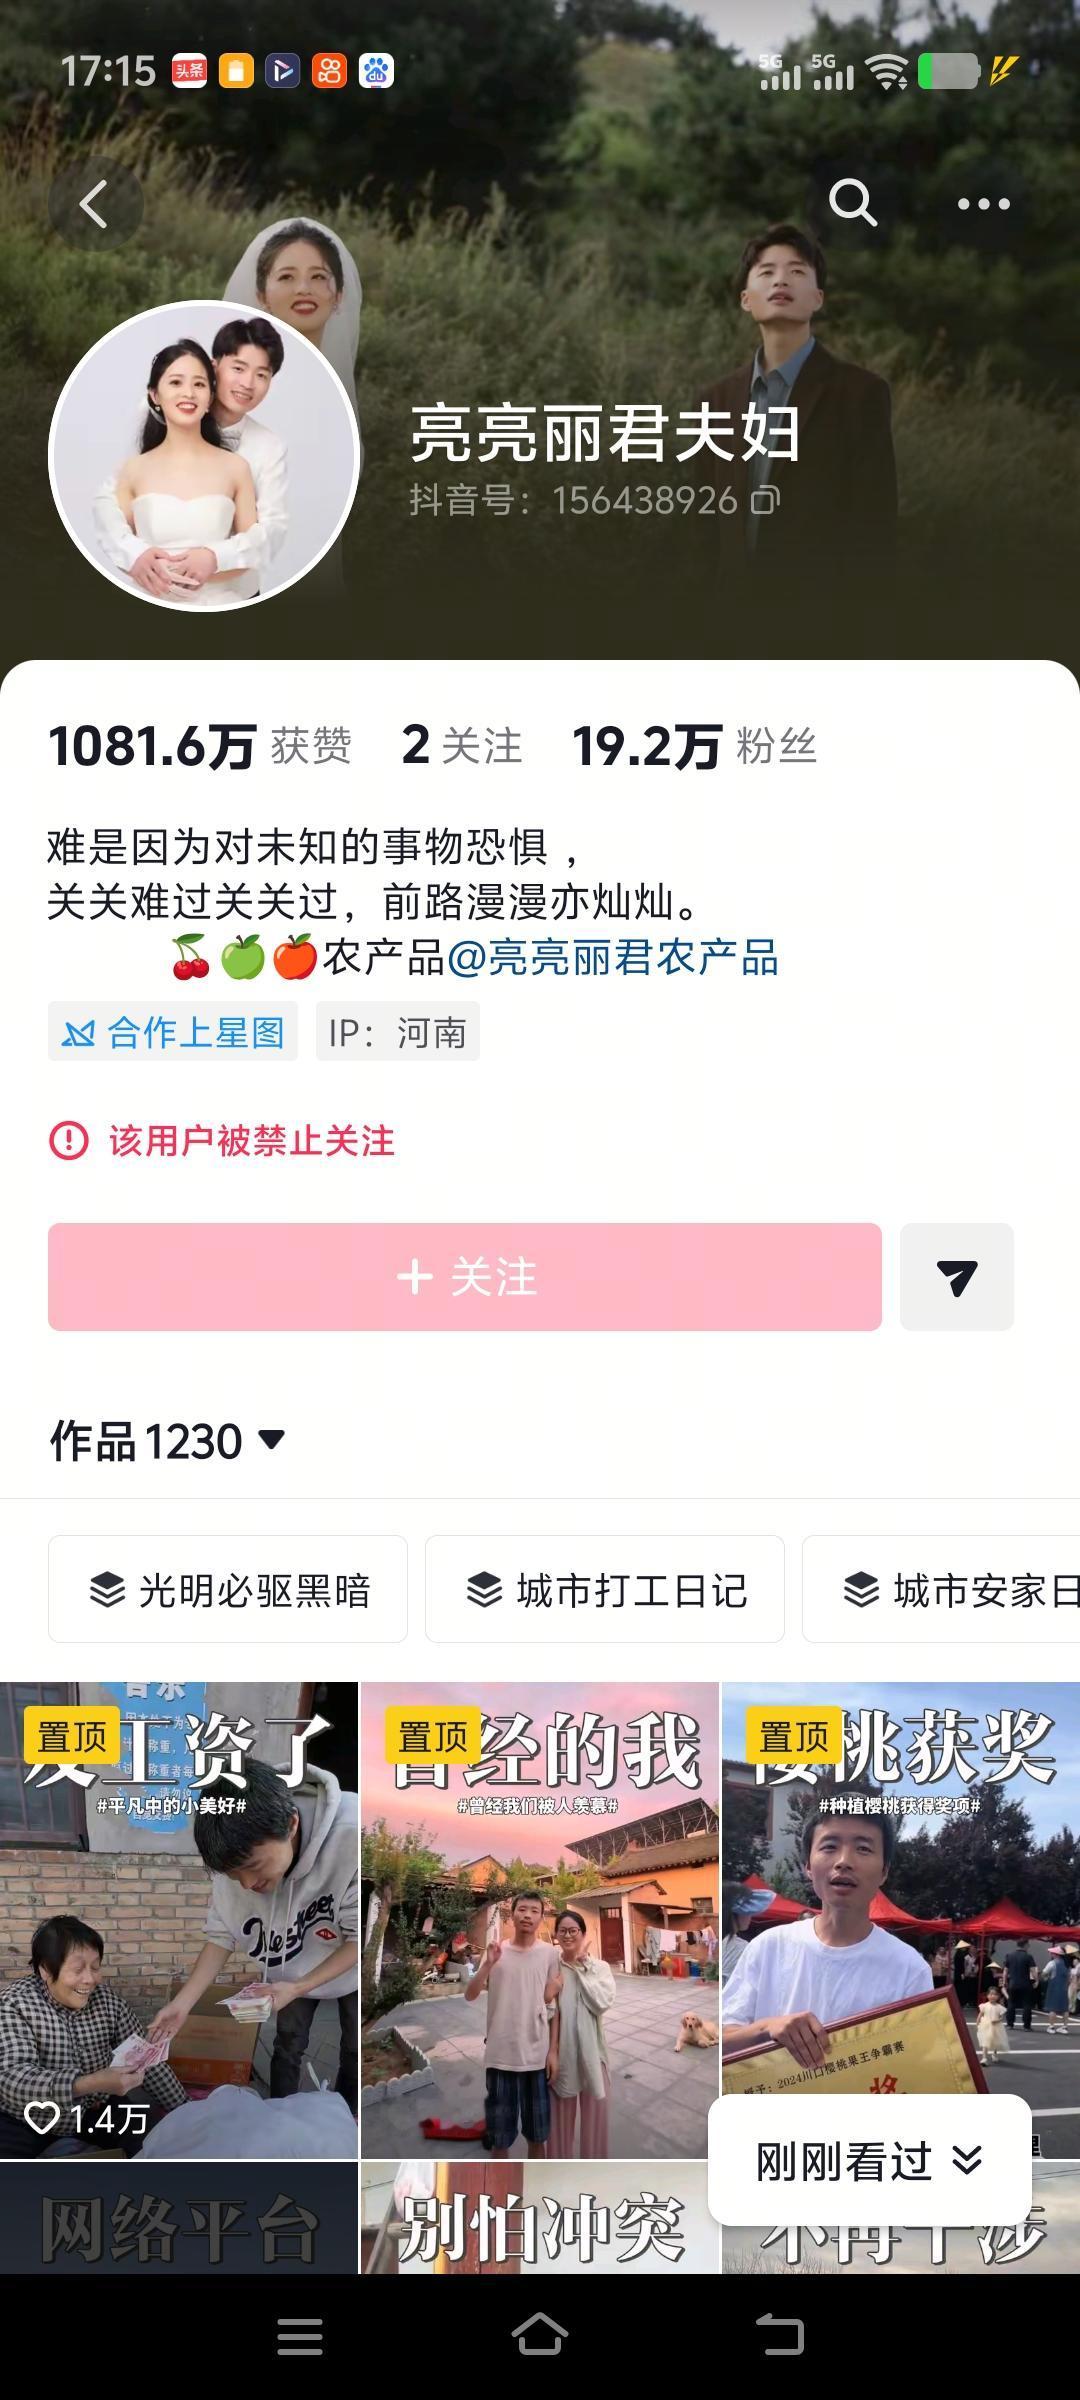This screenshot has height=2400, width=1080.
Task: Tap the paper-plane message icon button
Action: [x=957, y=1277]
